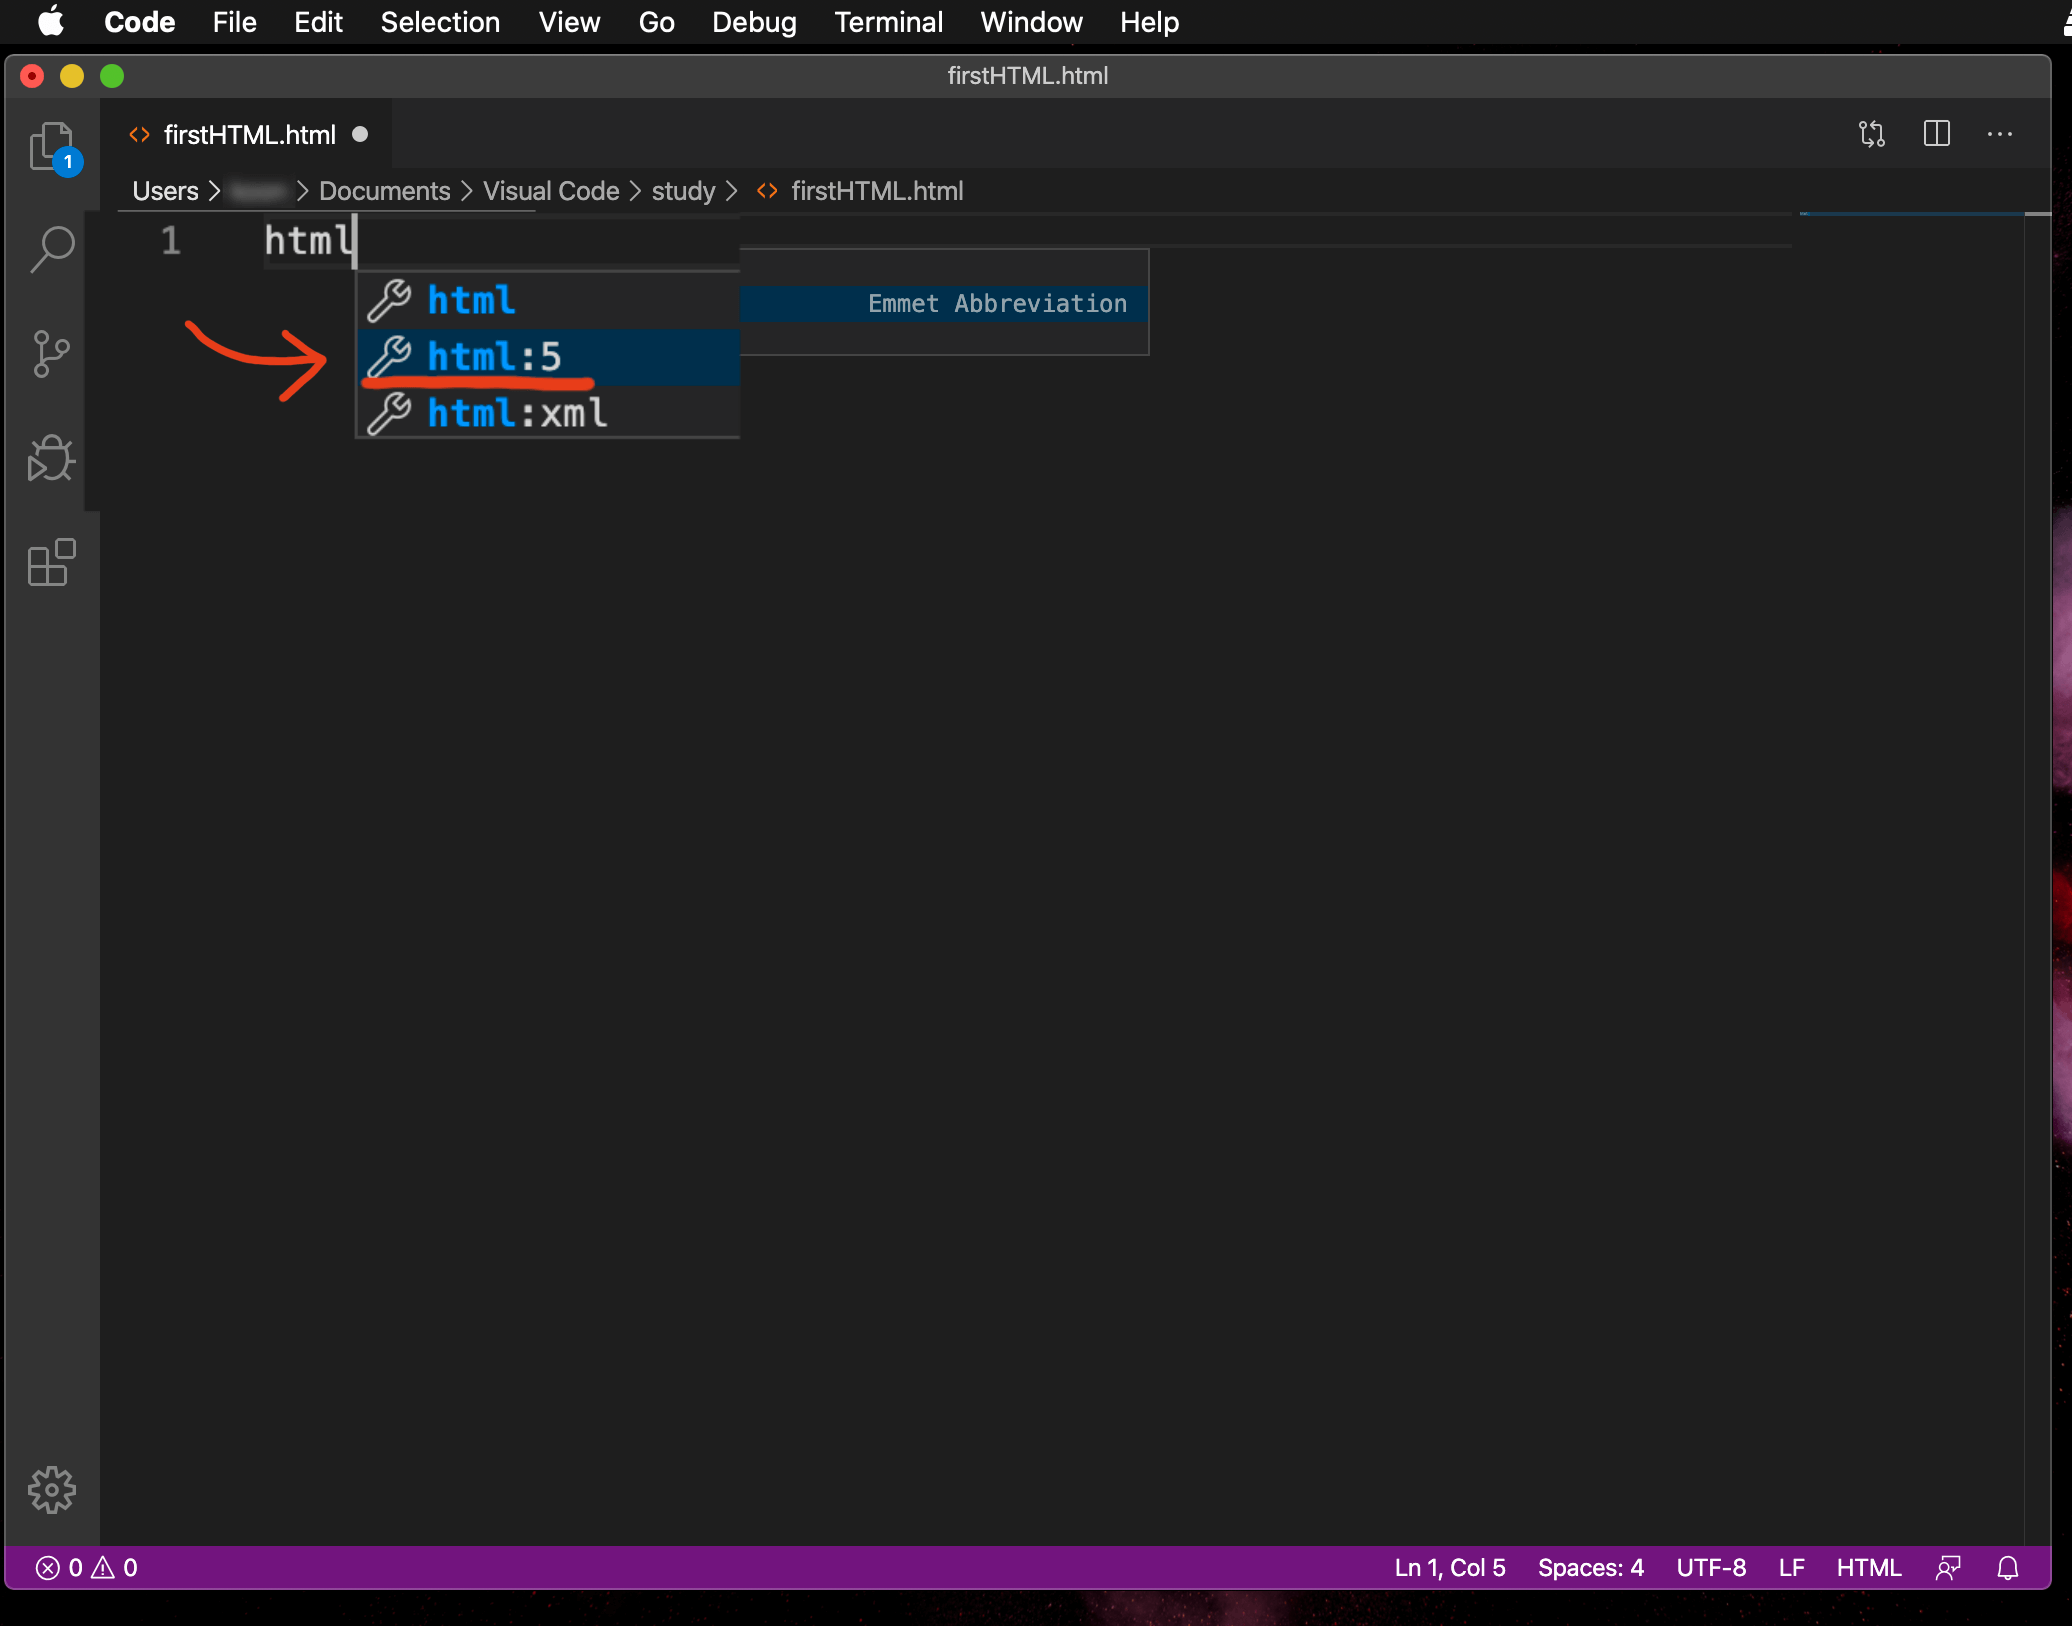This screenshot has width=2072, height=1626.
Task: Click the Open Changes compare icon
Action: [1871, 134]
